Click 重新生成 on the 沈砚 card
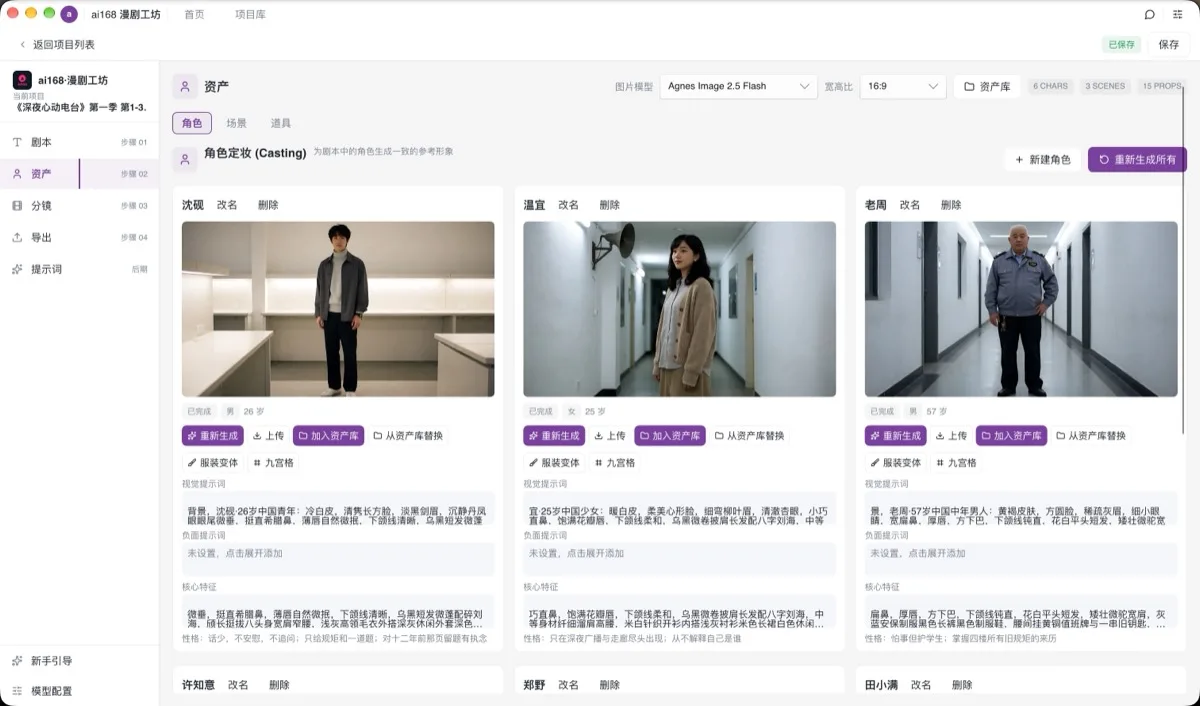 coord(213,436)
